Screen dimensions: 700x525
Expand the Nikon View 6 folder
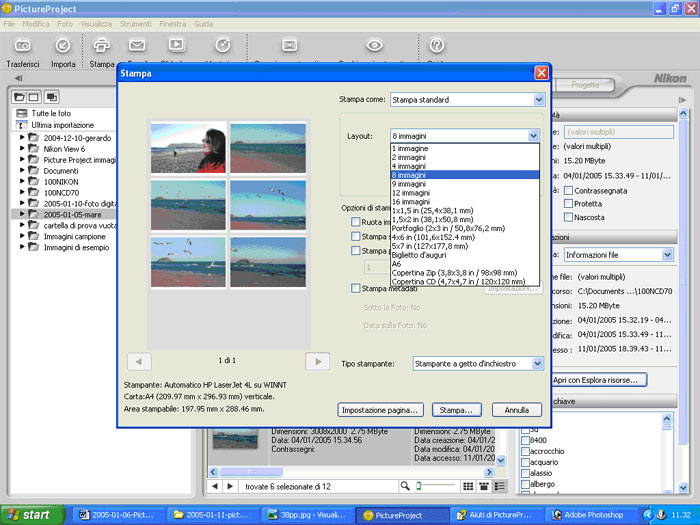pos(22,149)
